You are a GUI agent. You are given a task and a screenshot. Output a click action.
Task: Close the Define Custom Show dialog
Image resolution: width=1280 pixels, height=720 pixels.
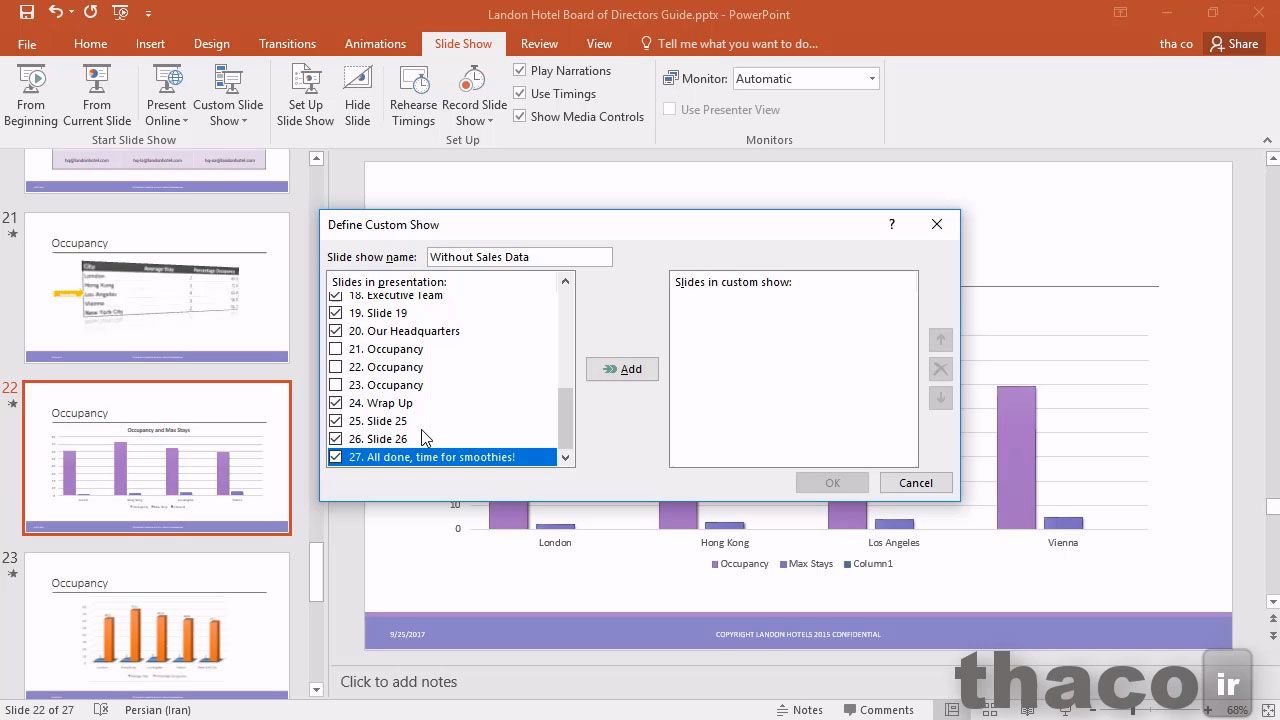[x=937, y=224]
